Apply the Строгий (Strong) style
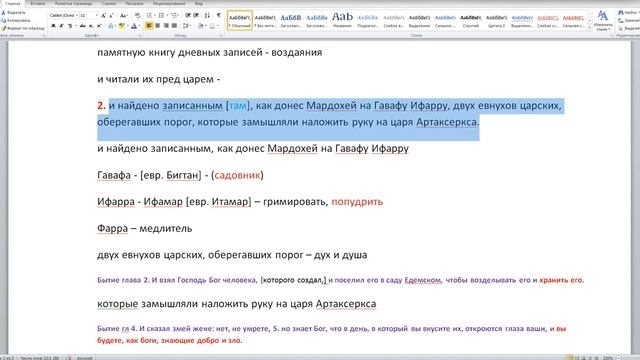 [x=471, y=20]
